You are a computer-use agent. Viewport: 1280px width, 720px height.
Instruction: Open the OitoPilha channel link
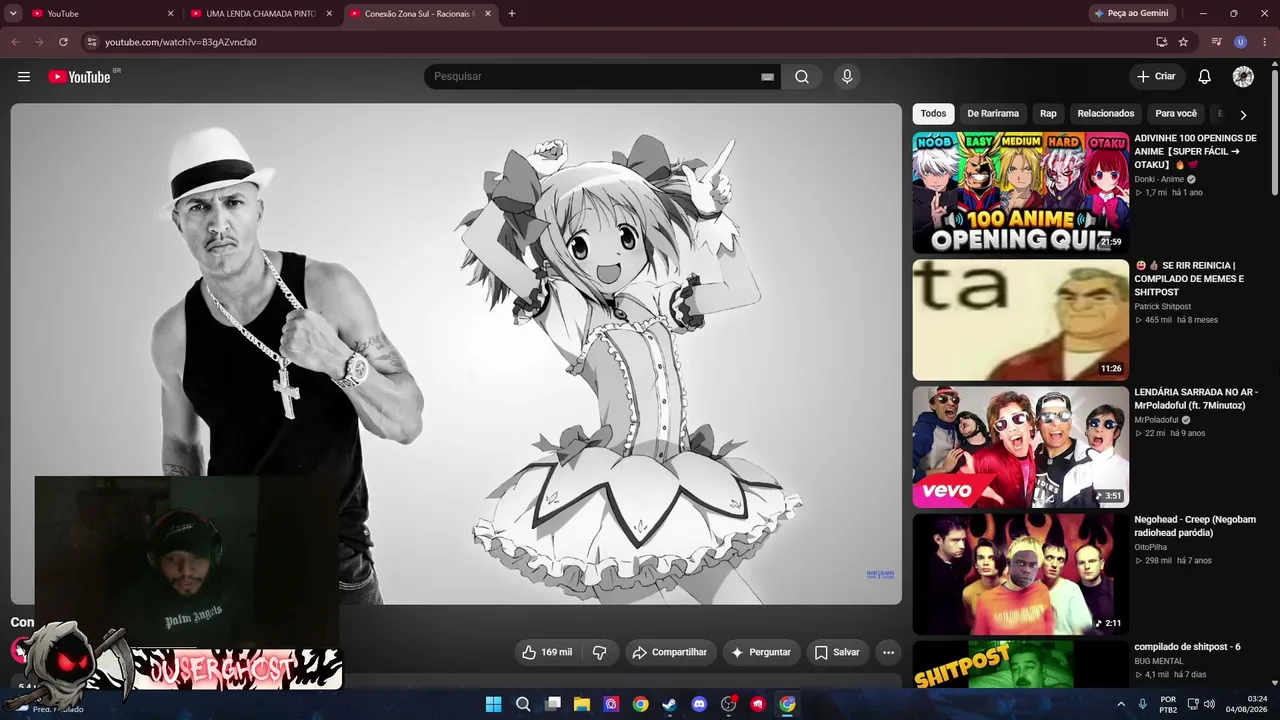pyautogui.click(x=1151, y=547)
